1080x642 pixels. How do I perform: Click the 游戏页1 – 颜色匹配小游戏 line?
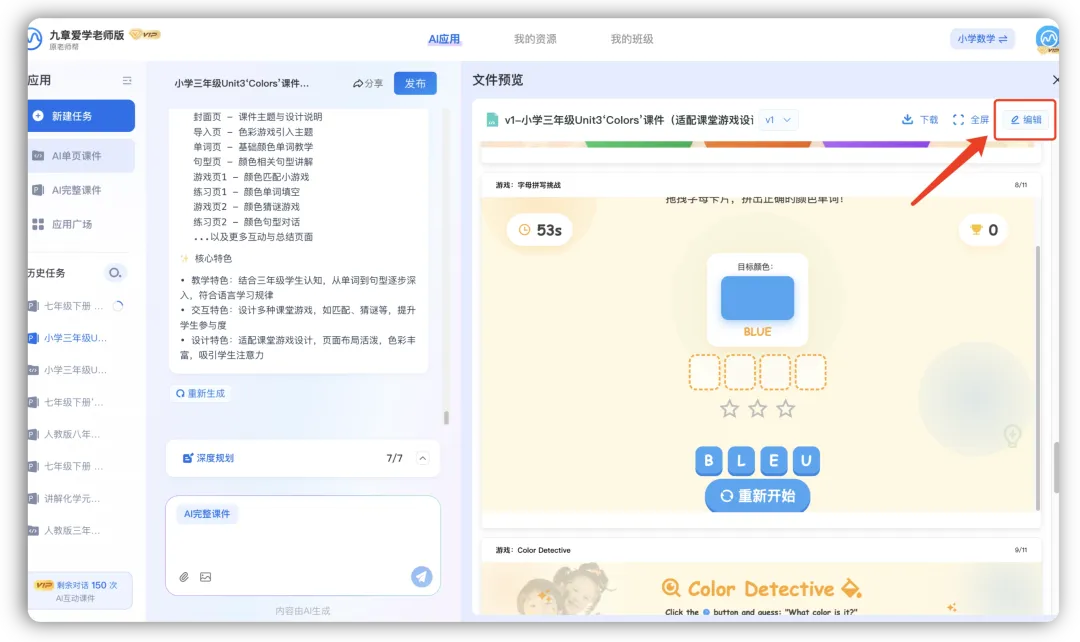251,177
